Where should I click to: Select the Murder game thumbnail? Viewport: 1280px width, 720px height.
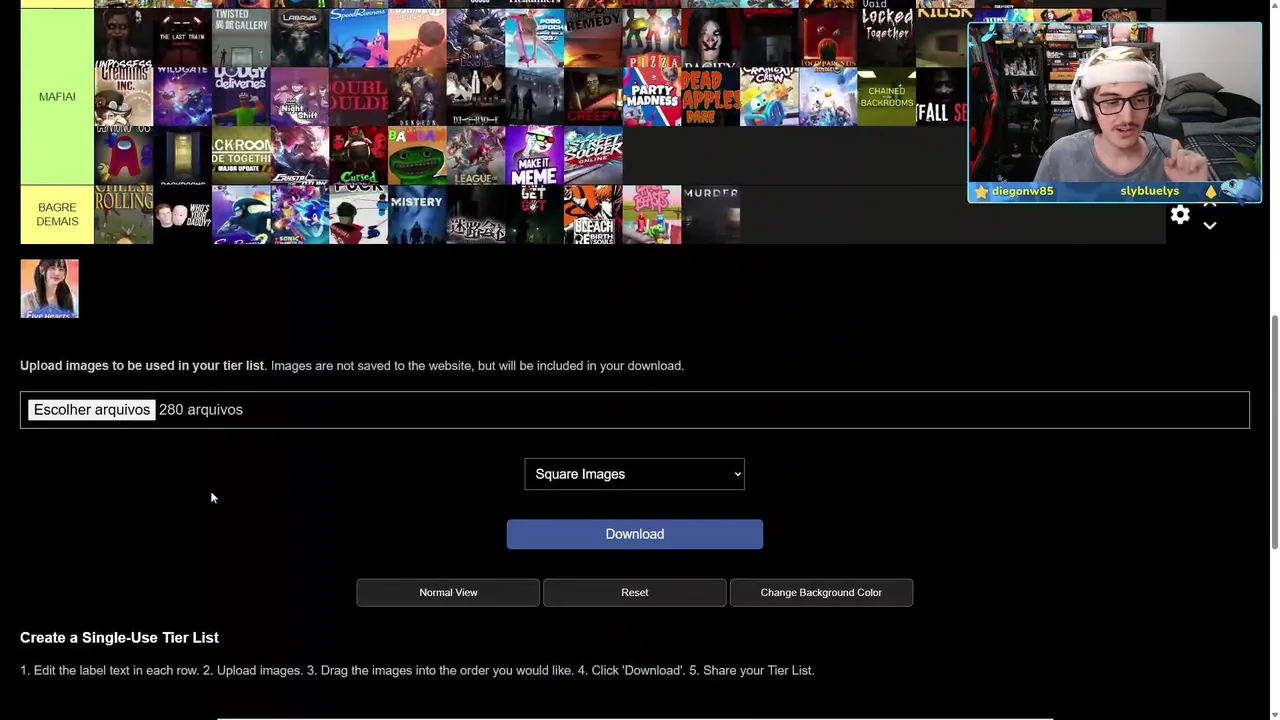pyautogui.click(x=710, y=214)
